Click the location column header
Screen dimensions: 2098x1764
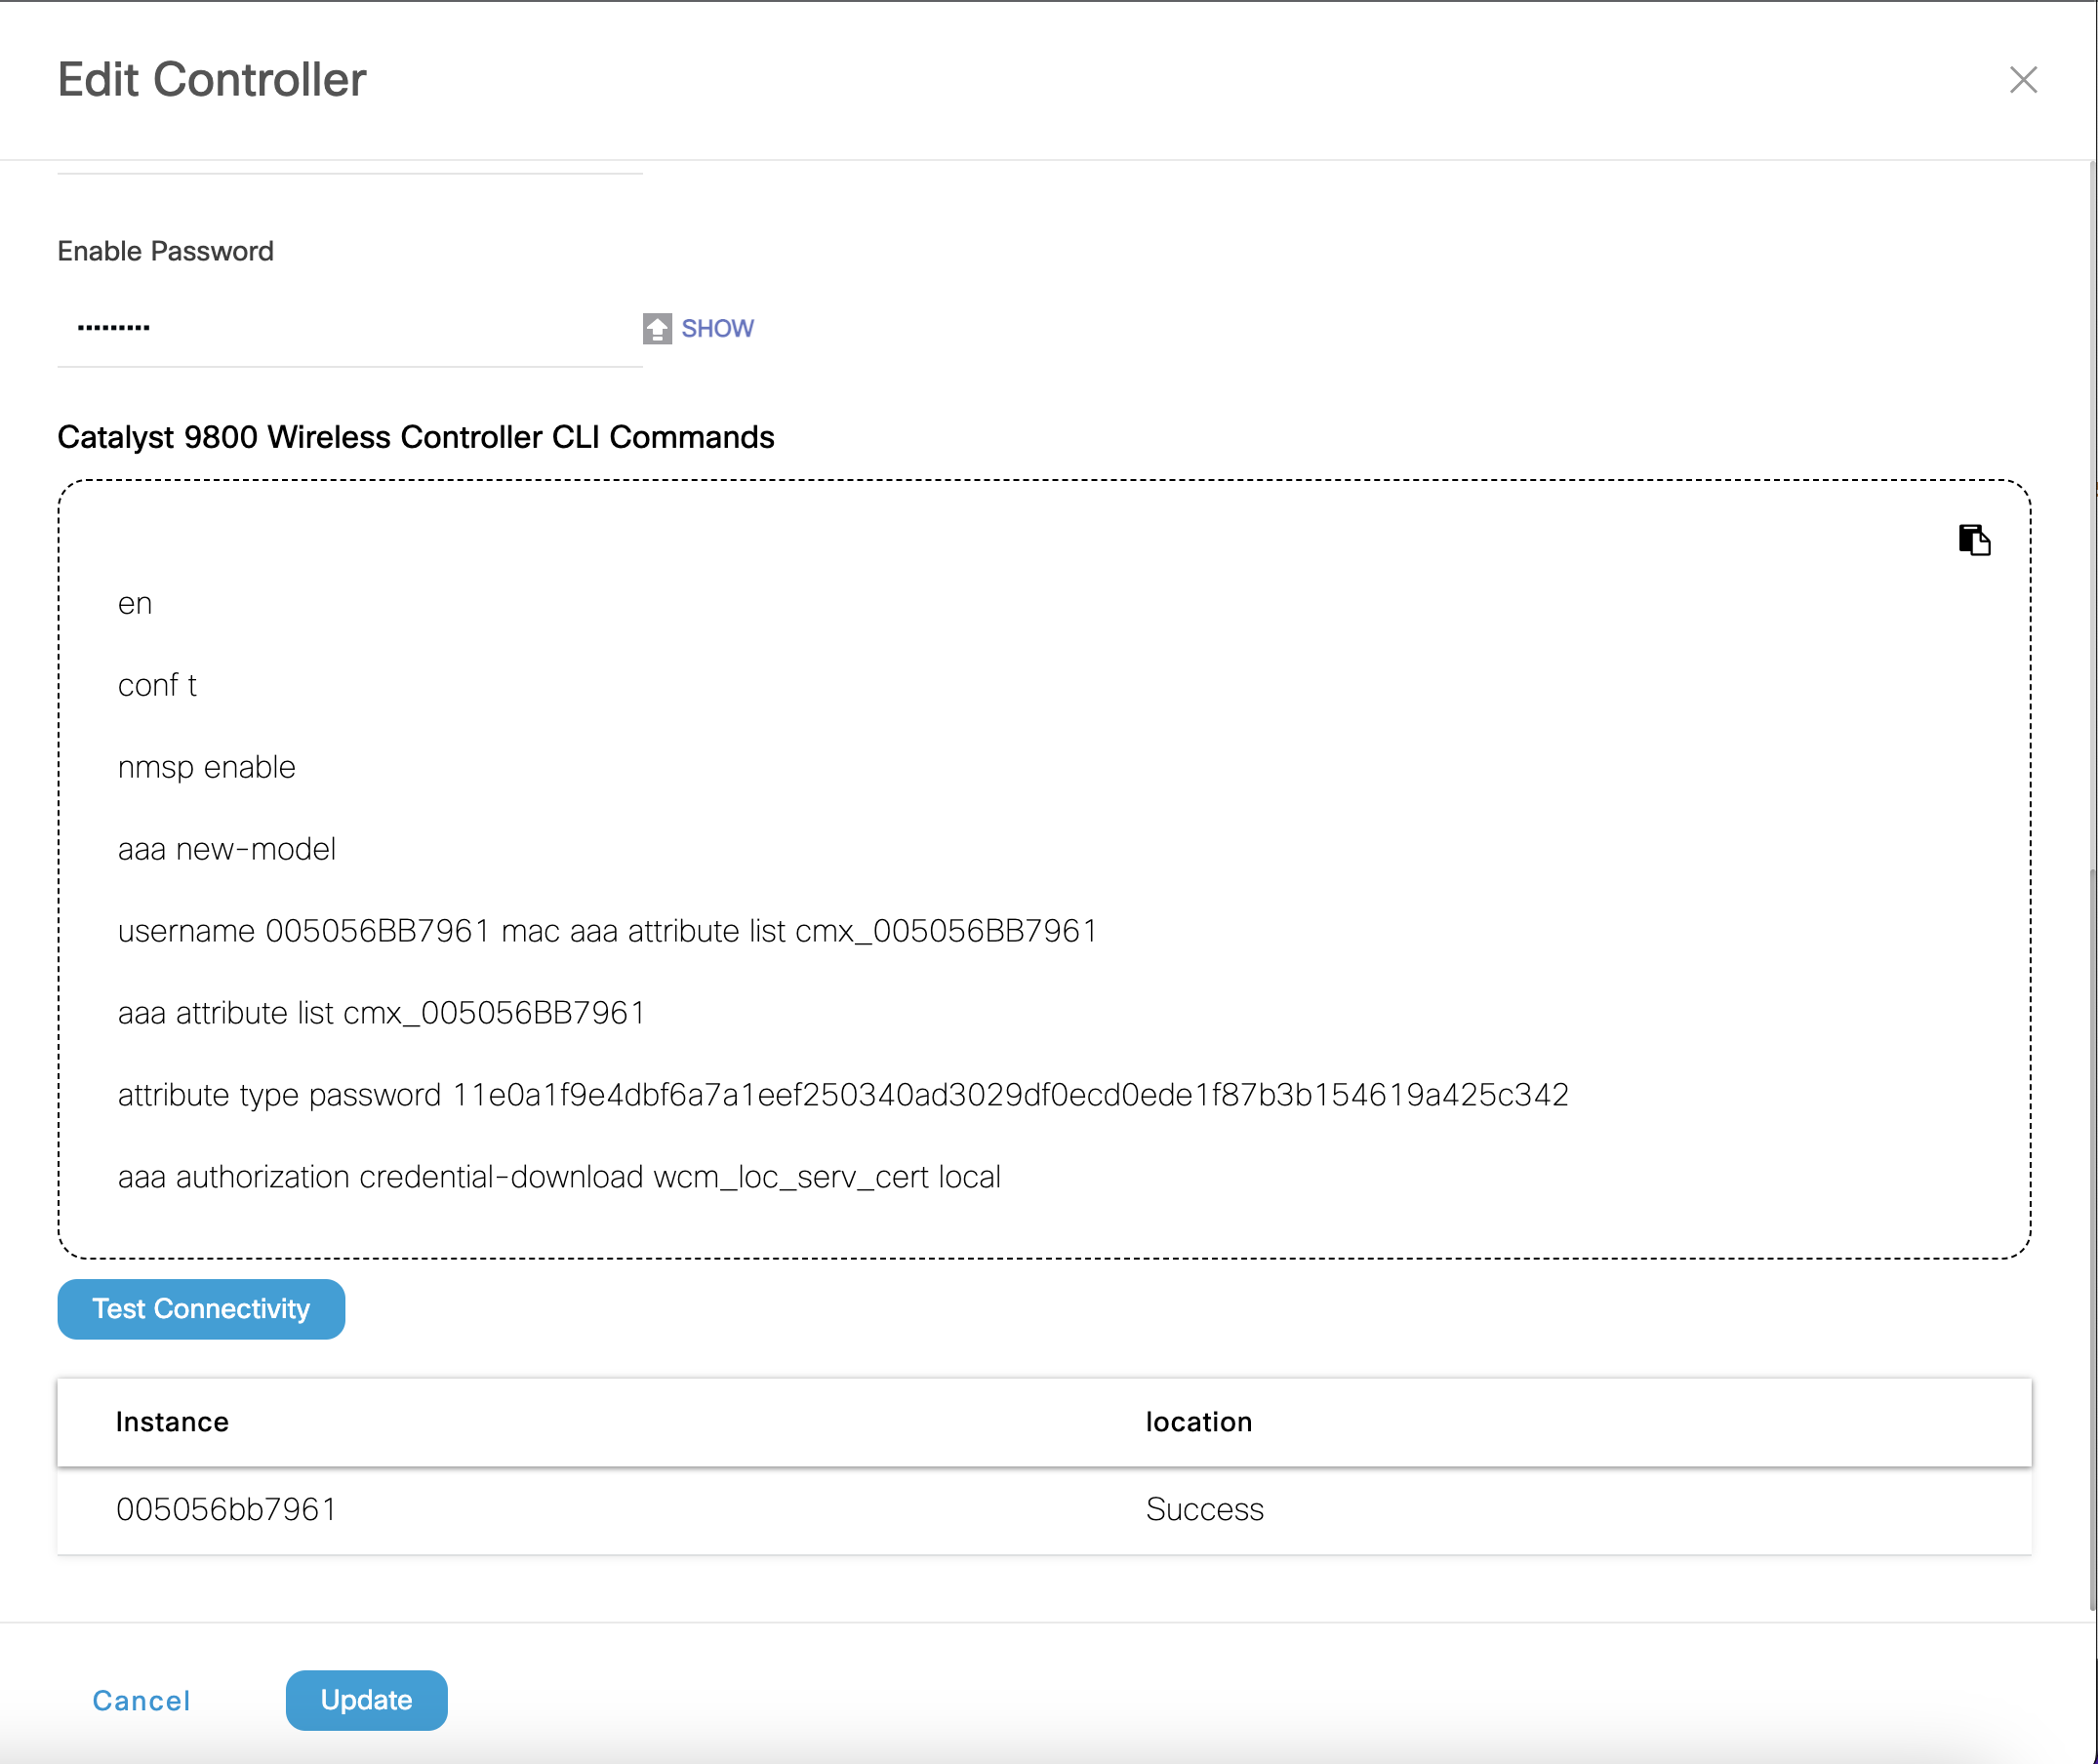pyautogui.click(x=1198, y=1421)
